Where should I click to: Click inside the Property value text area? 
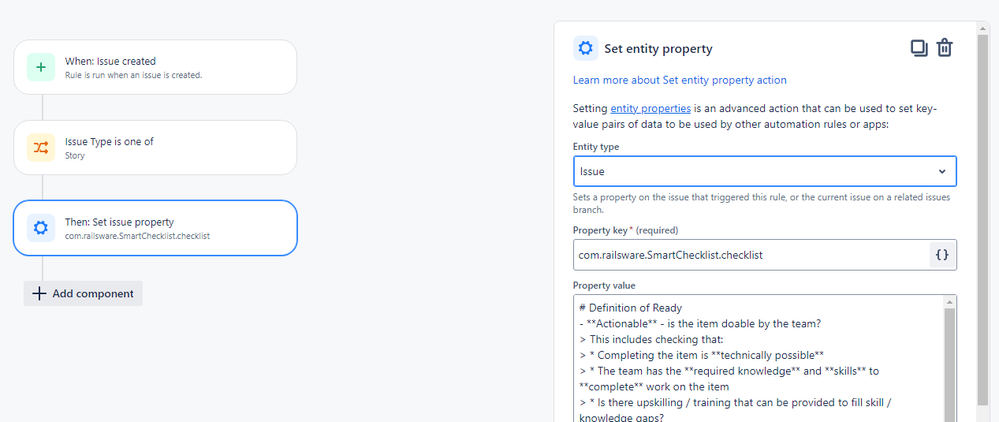pos(758,358)
